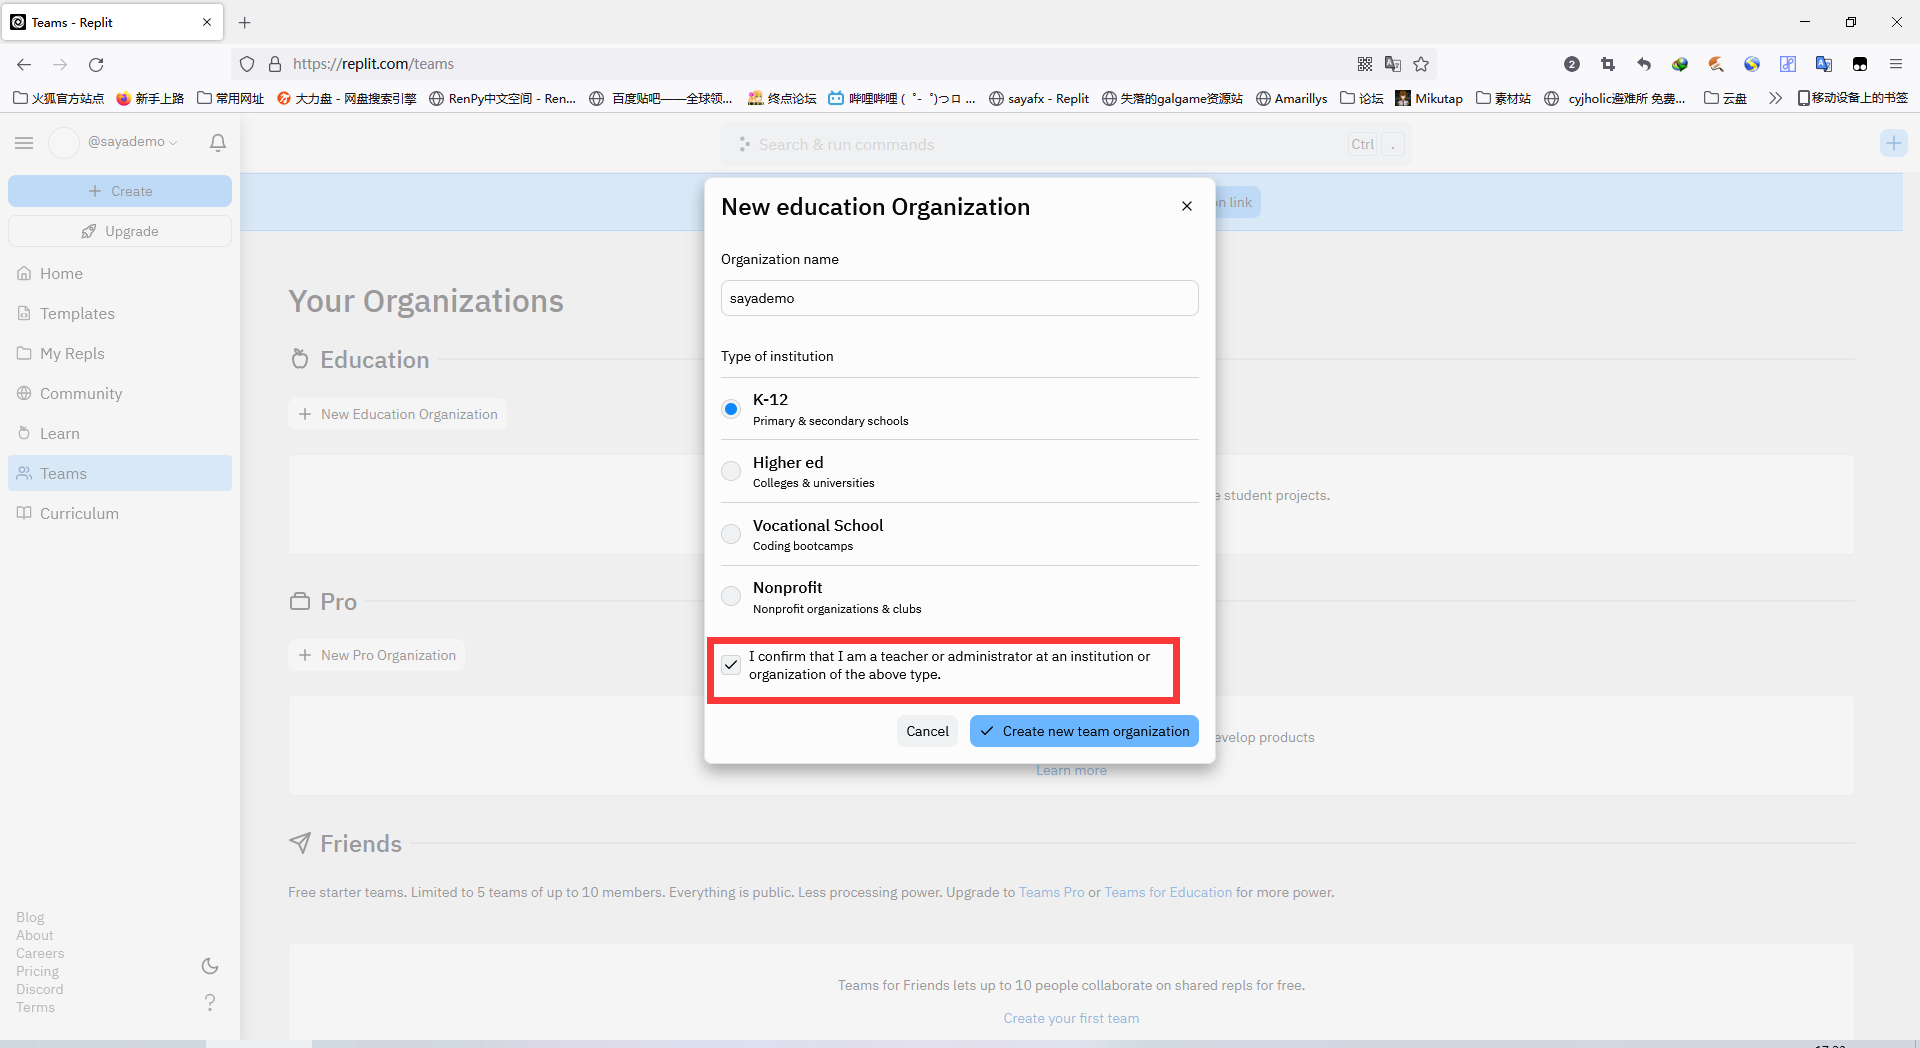The width and height of the screenshot is (1920, 1048).
Task: Reload the page
Action: click(96, 64)
